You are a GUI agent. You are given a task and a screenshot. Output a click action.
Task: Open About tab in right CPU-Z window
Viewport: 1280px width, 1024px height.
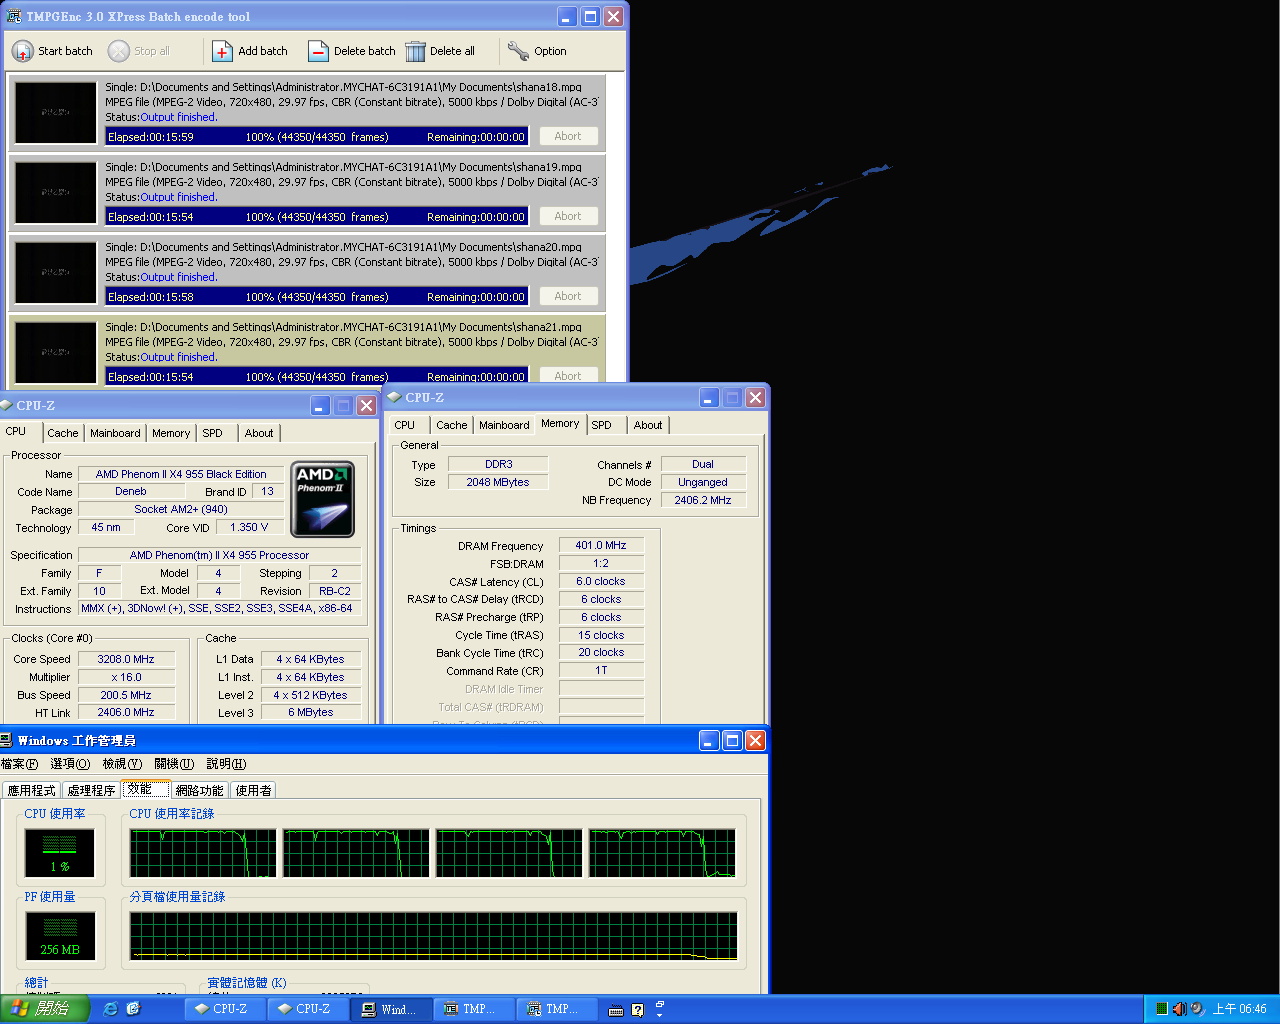(648, 425)
